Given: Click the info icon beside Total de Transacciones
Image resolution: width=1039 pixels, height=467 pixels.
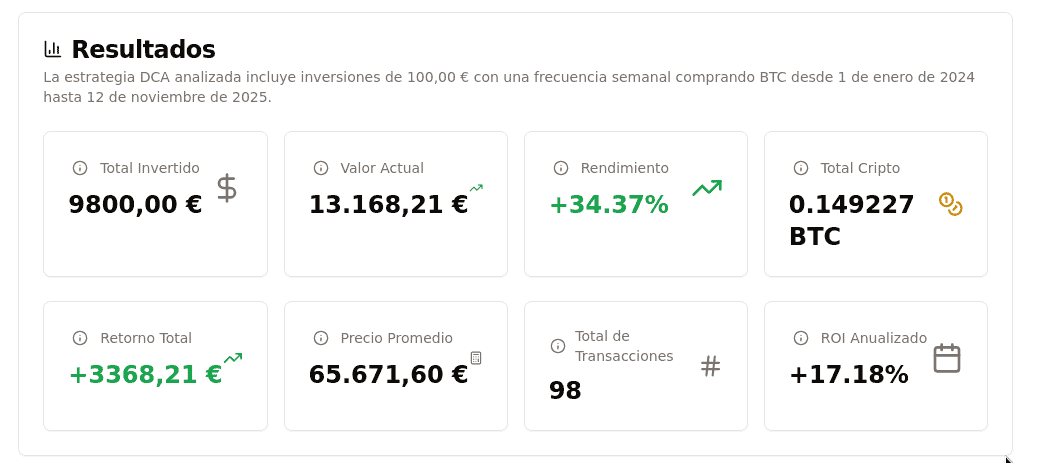Looking at the screenshot, I should 558,346.
